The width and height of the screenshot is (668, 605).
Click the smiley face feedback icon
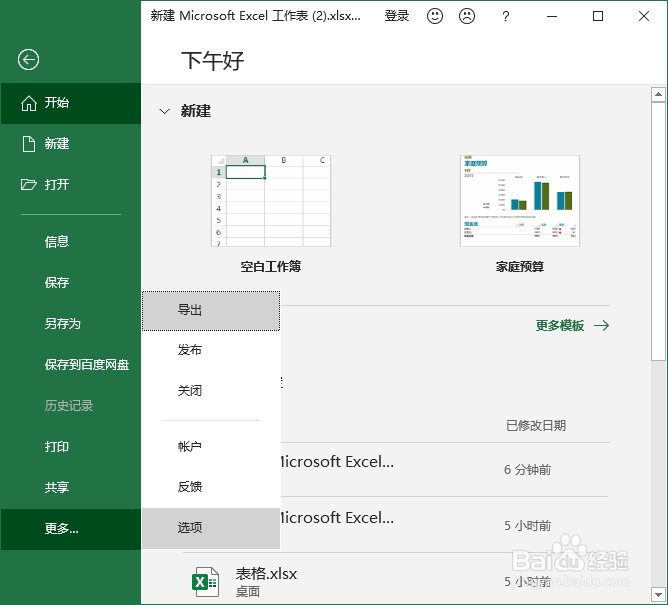coord(435,16)
